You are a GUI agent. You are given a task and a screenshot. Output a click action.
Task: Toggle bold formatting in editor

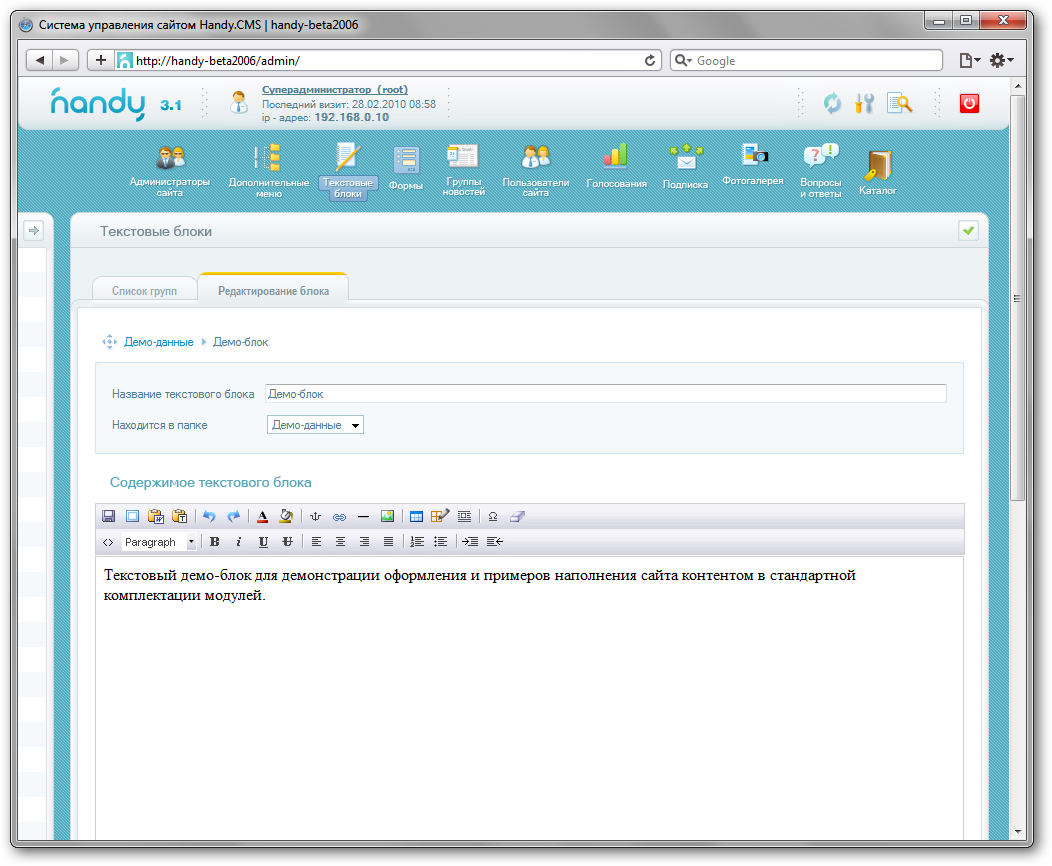click(x=214, y=542)
